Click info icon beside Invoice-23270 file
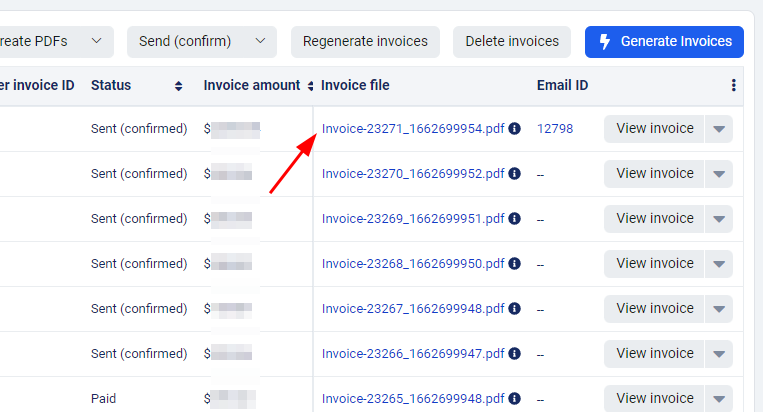 [515, 174]
